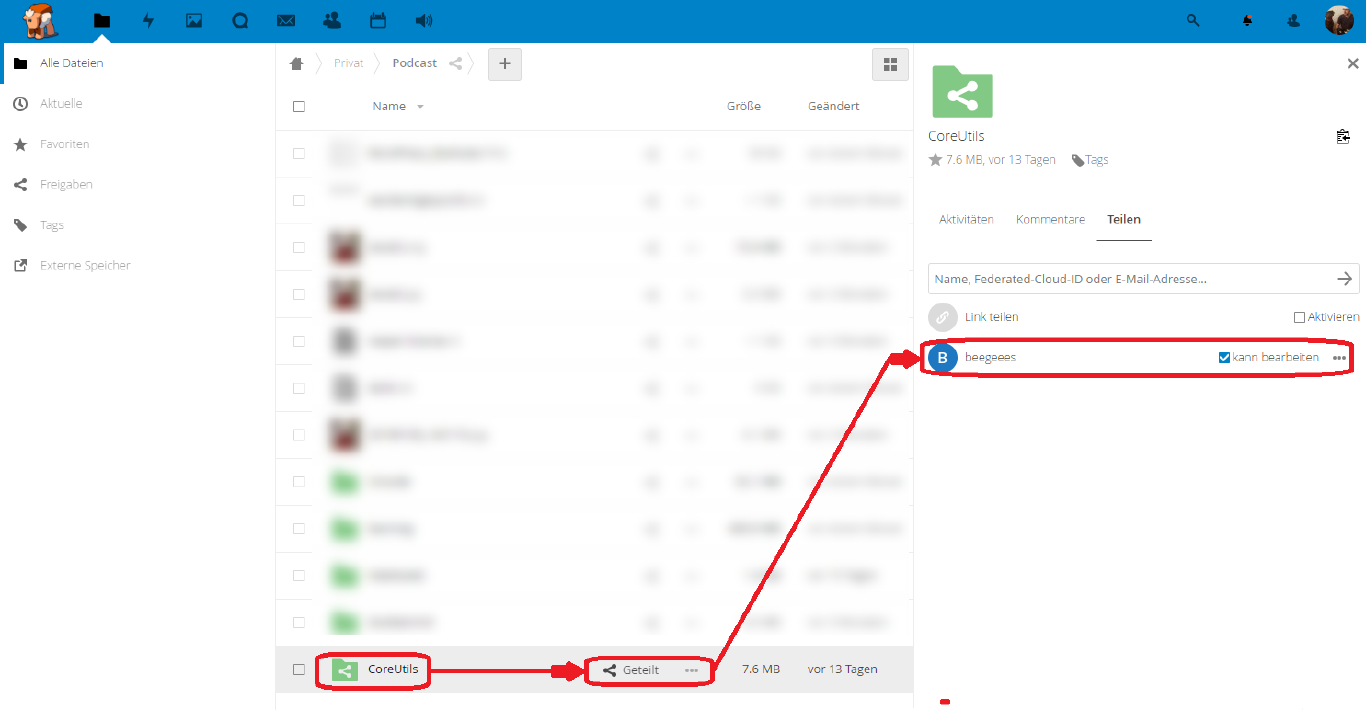Go to home folder breadcrumb icon
Image resolution: width=1366 pixels, height=710 pixels.
click(296, 64)
